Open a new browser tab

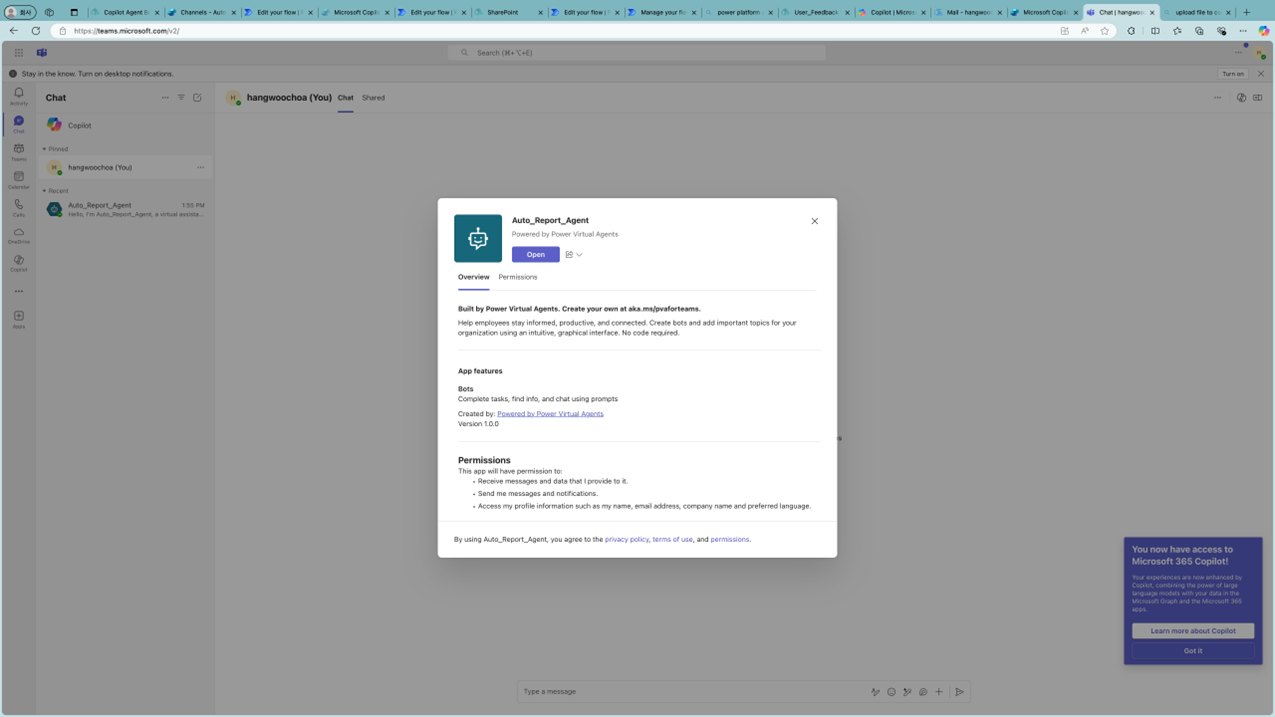pyautogui.click(x=1246, y=12)
